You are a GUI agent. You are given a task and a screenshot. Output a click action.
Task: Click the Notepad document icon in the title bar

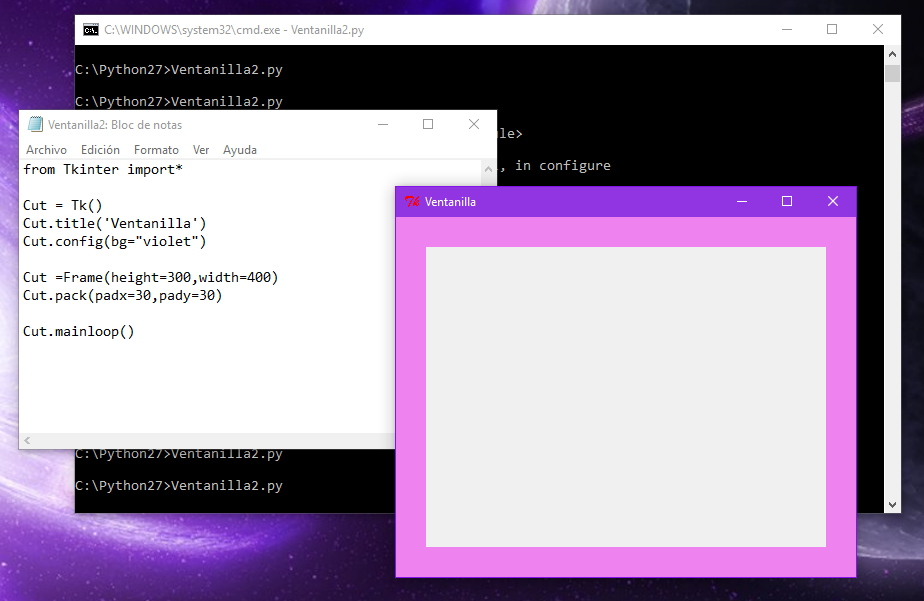33,124
